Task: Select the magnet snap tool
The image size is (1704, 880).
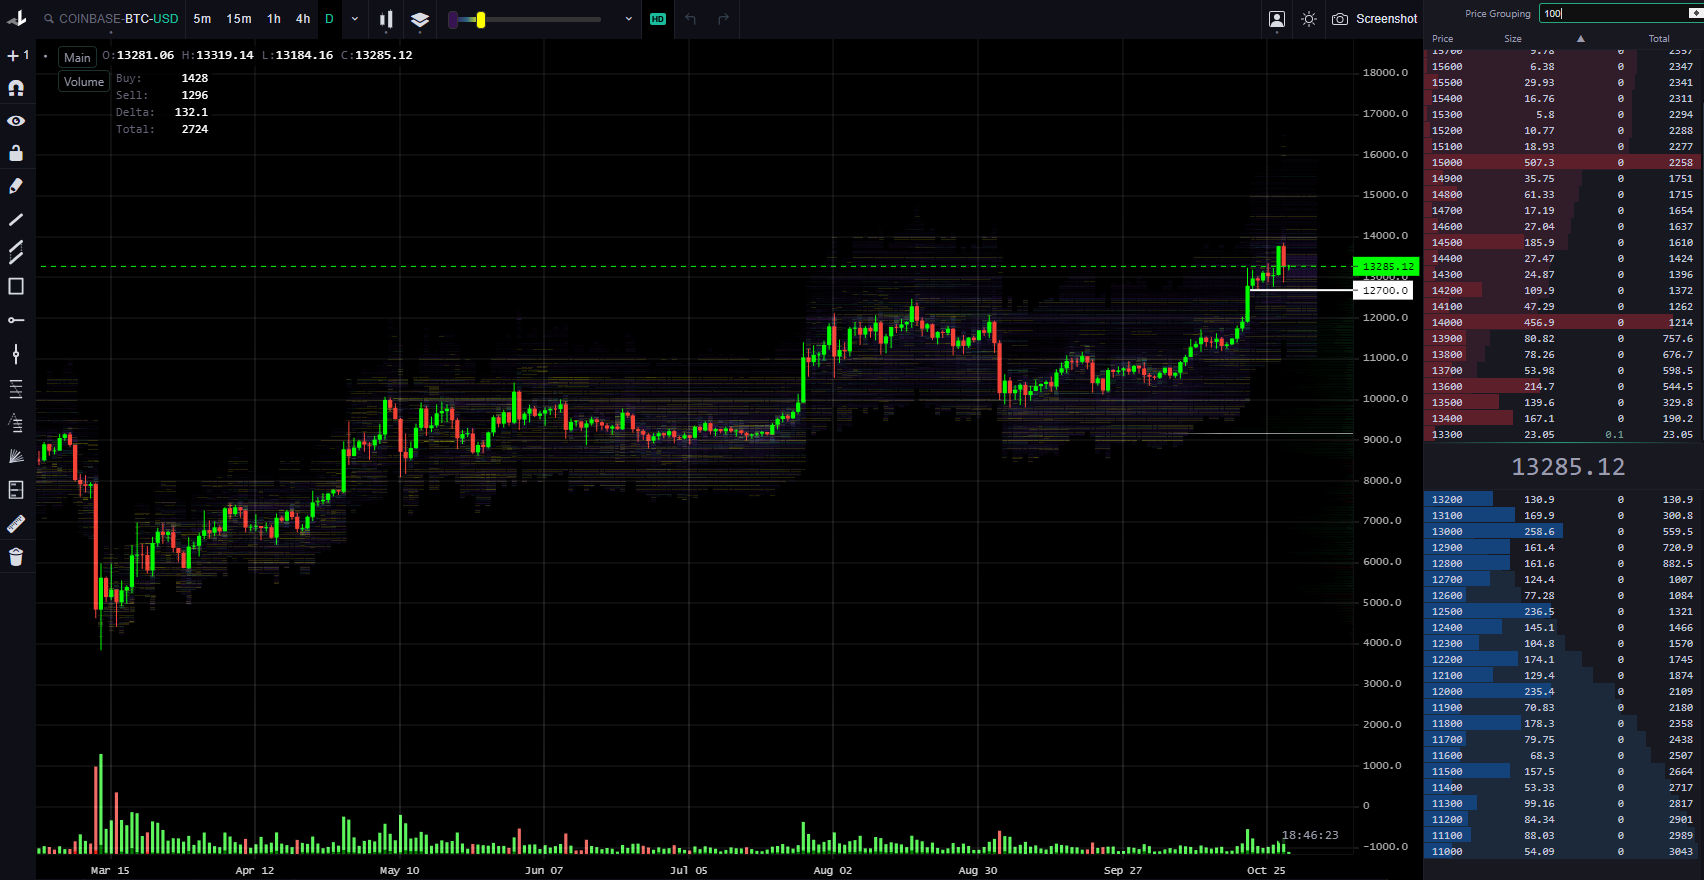Action: pyautogui.click(x=16, y=88)
